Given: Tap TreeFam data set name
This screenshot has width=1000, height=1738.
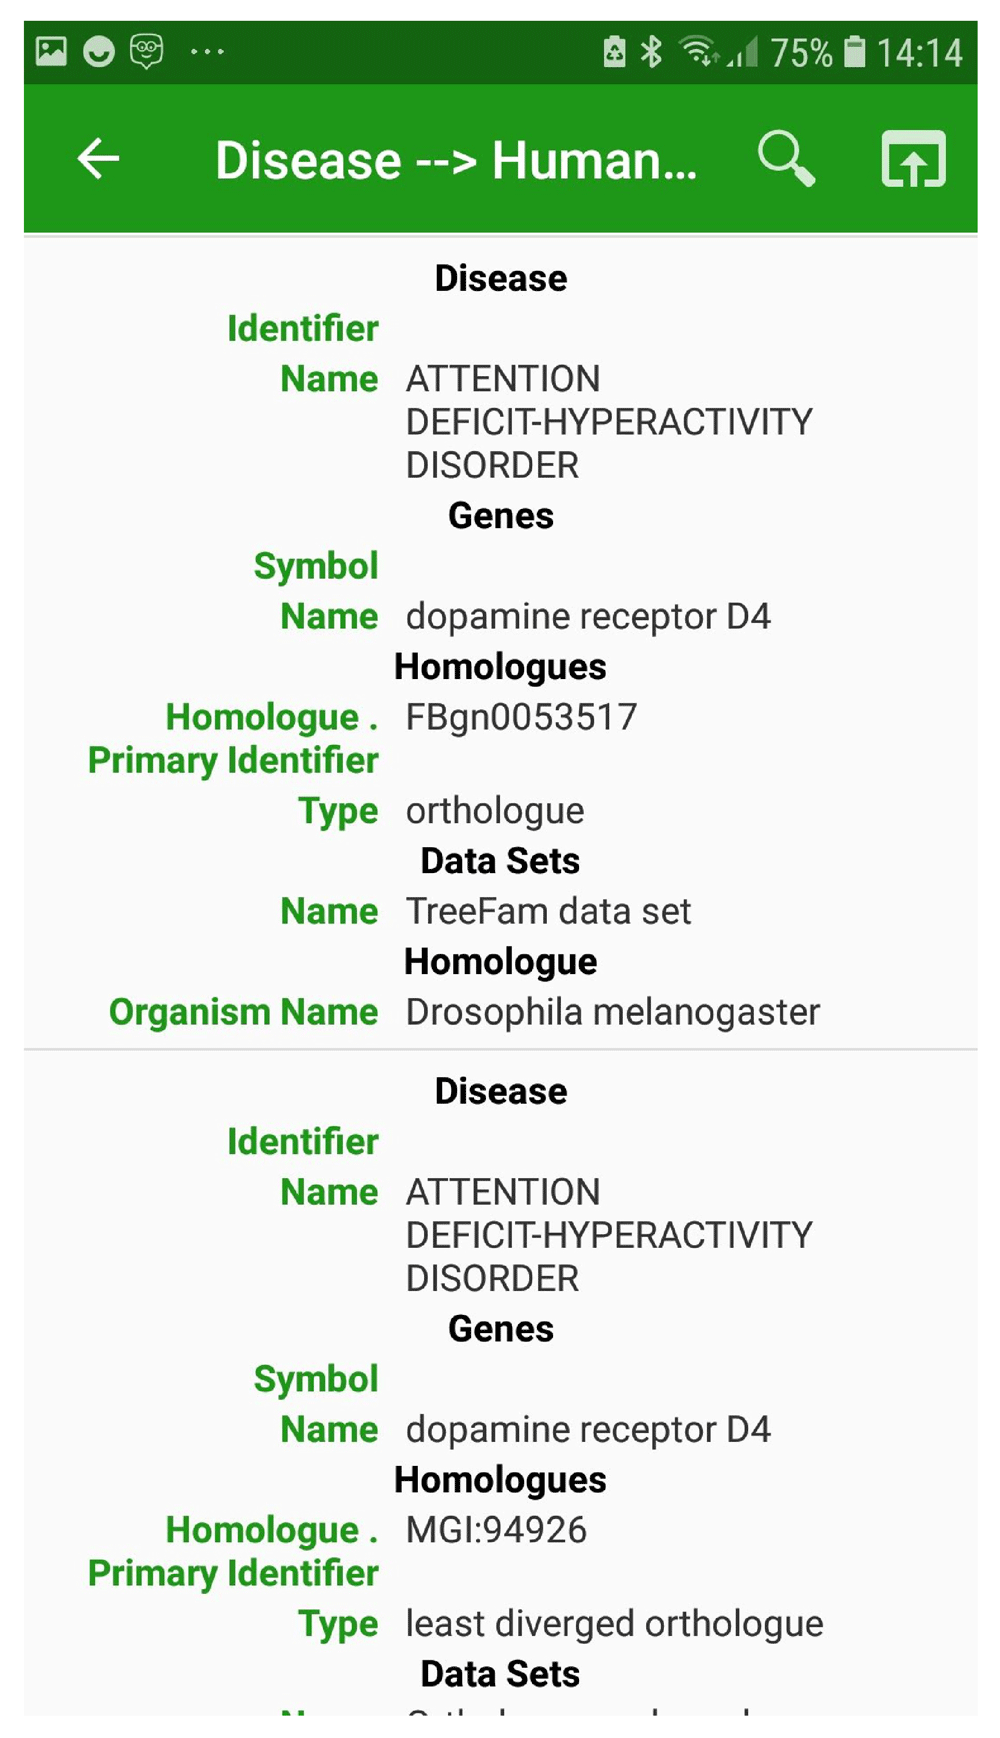Looking at the screenshot, I should (x=548, y=911).
